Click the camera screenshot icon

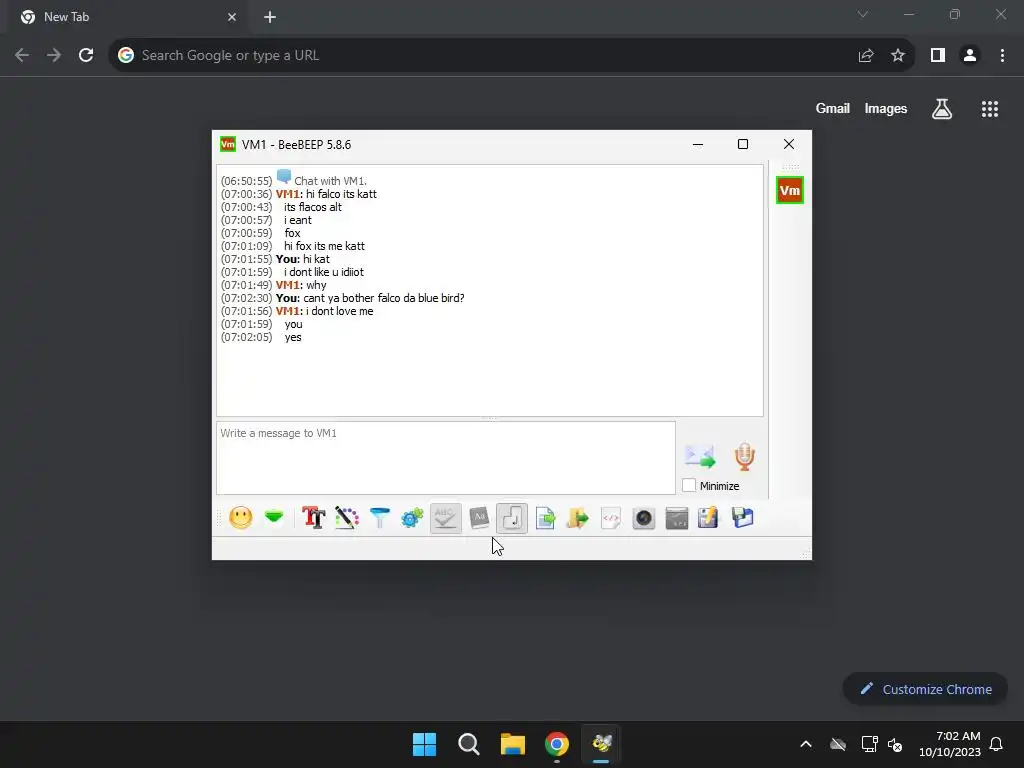coord(643,518)
